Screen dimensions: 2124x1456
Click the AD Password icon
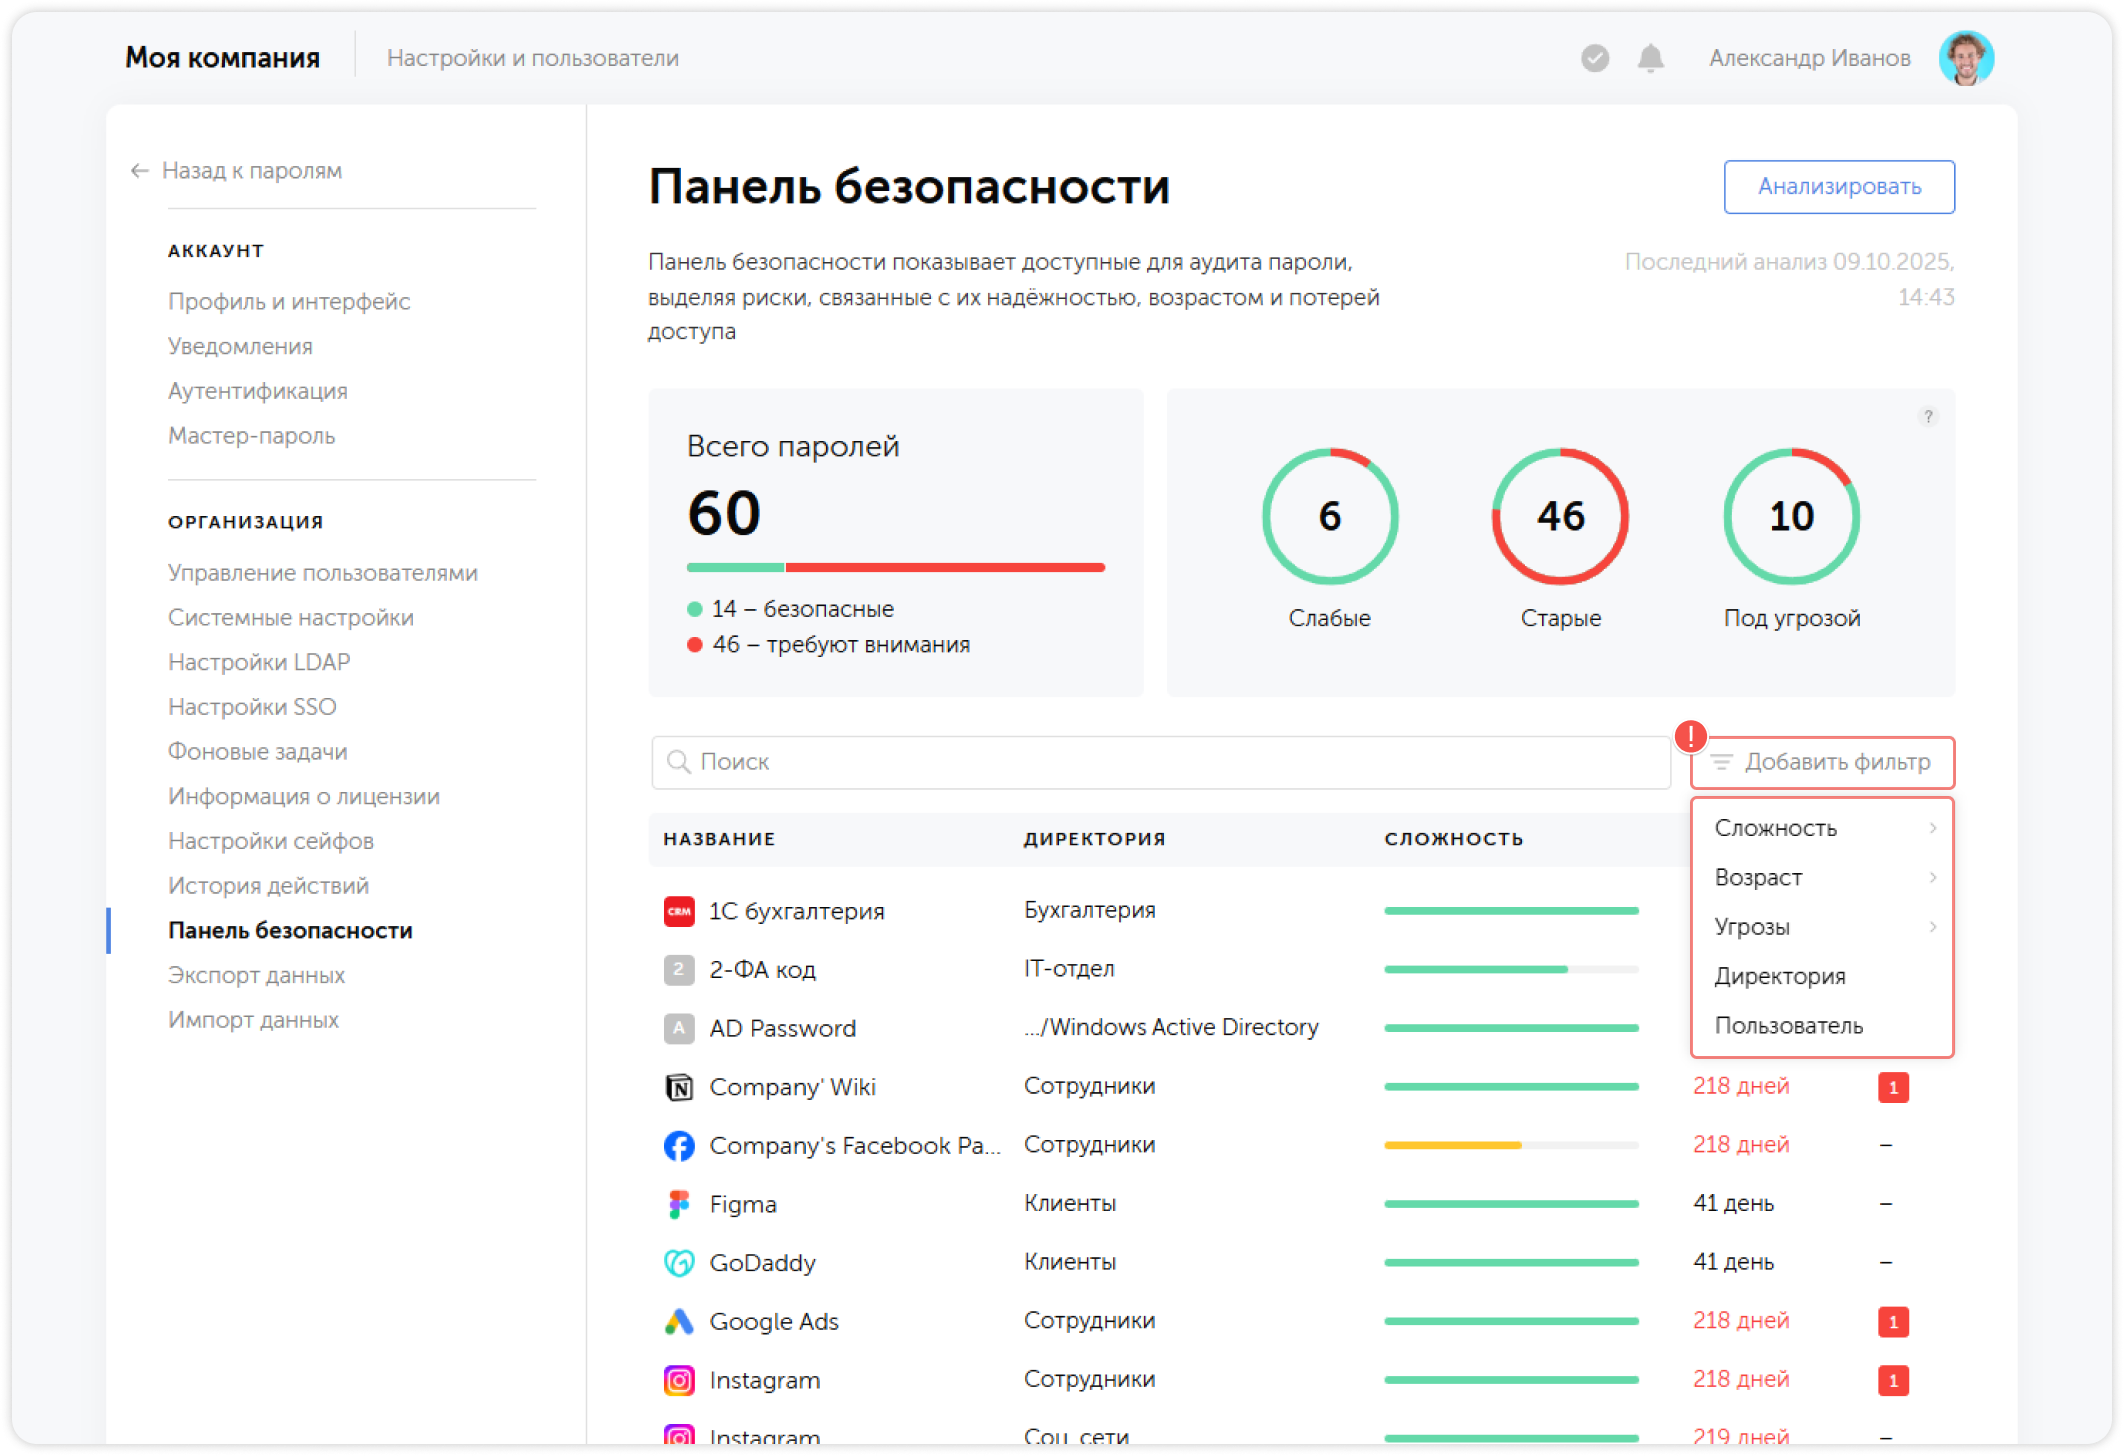pos(679,1027)
